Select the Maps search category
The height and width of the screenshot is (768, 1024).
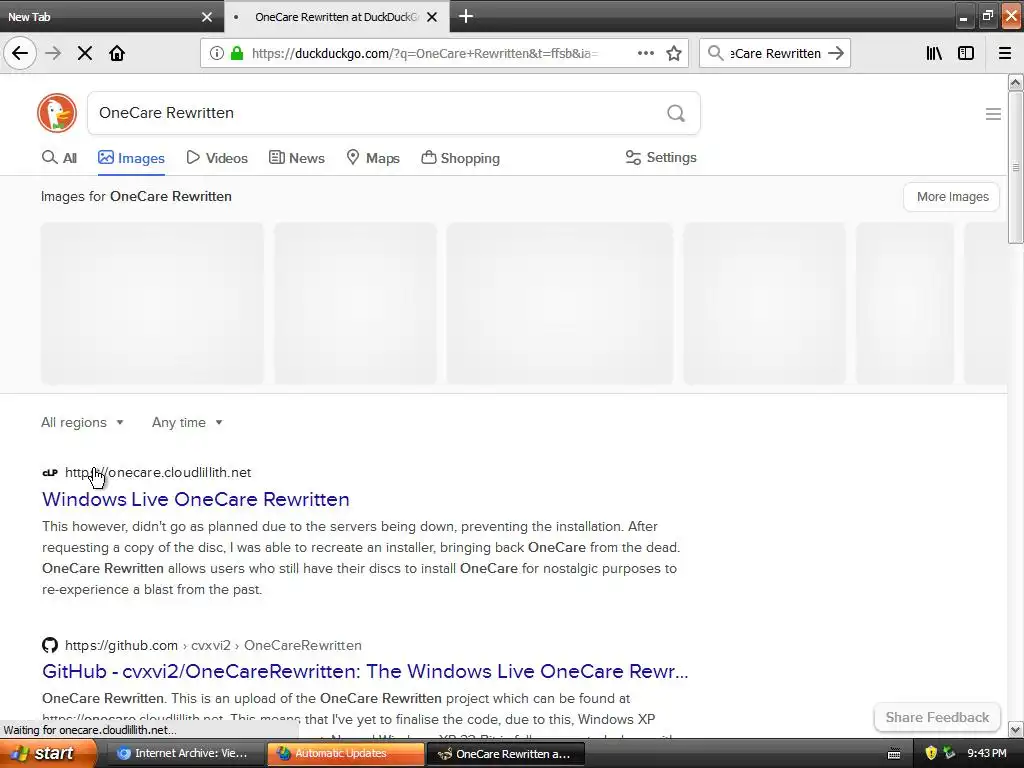(x=373, y=158)
